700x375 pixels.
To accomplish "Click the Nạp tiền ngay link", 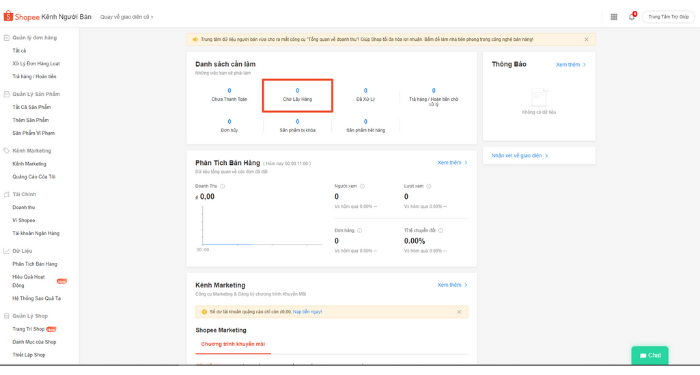I will tap(307, 312).
